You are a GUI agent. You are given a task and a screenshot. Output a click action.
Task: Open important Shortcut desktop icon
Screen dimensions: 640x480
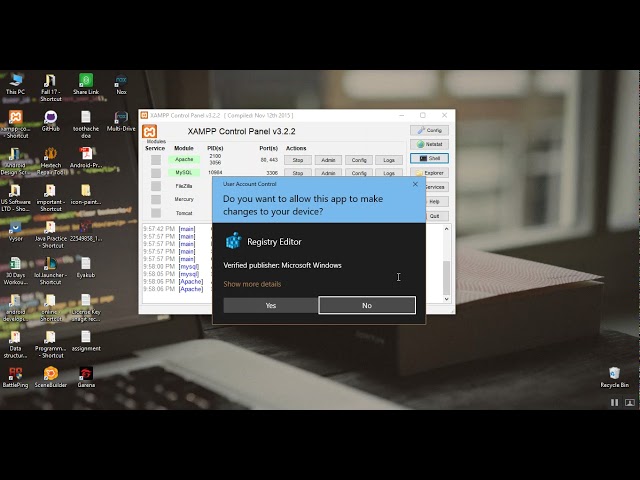coord(51,197)
